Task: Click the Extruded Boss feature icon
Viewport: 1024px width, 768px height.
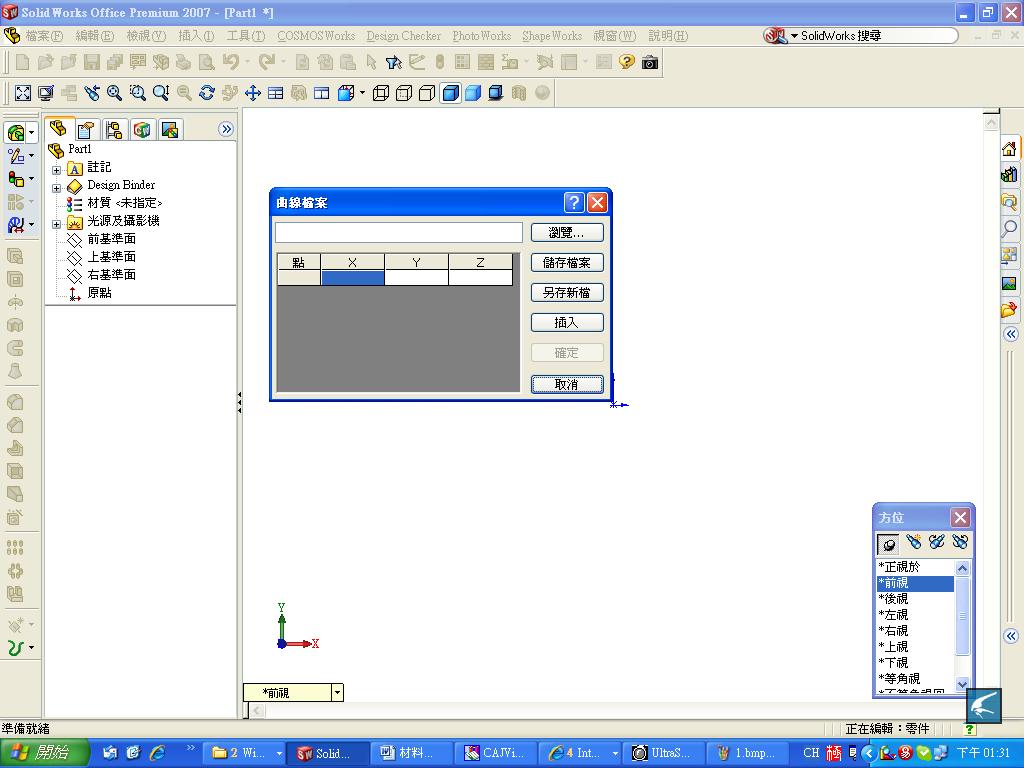Action: (x=15, y=257)
